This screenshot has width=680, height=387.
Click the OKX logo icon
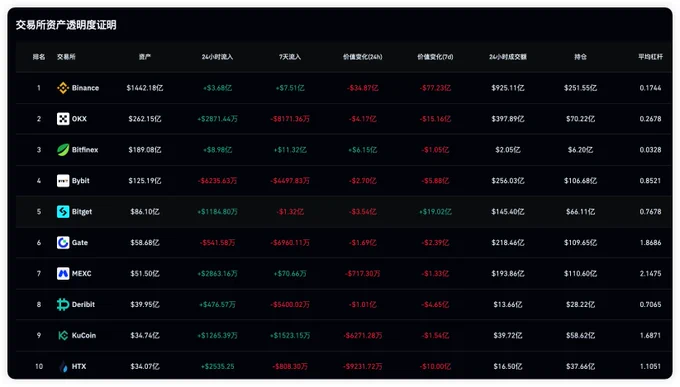(63, 119)
